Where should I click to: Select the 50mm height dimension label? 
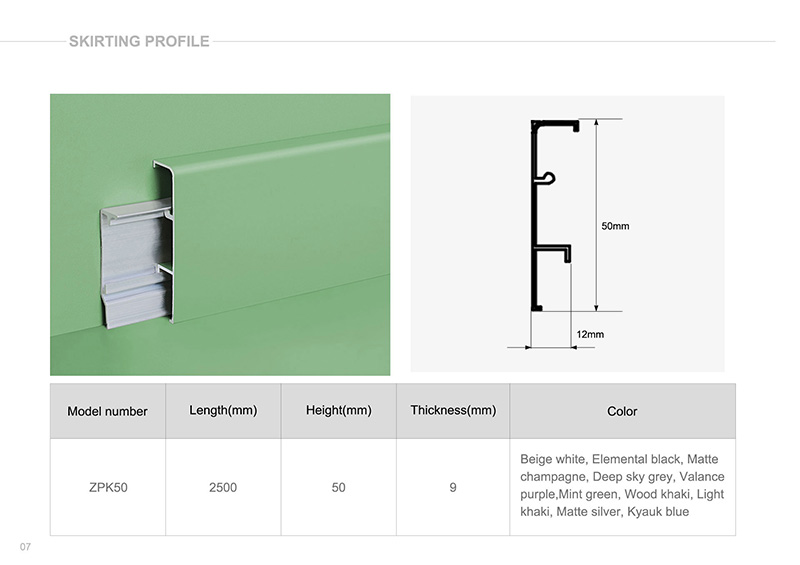pos(615,226)
